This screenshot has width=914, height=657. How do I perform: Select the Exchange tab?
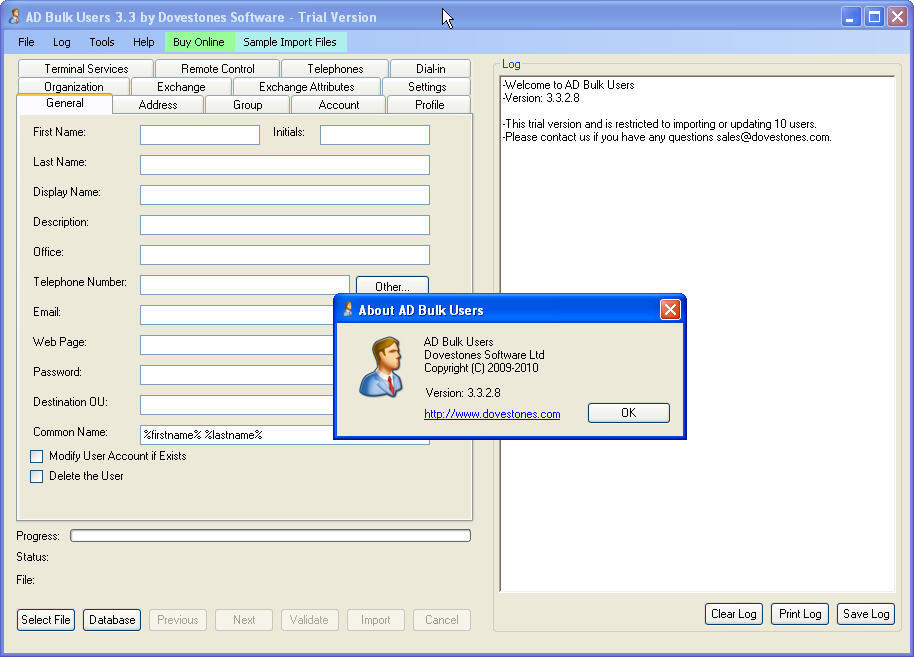pyautogui.click(x=181, y=86)
